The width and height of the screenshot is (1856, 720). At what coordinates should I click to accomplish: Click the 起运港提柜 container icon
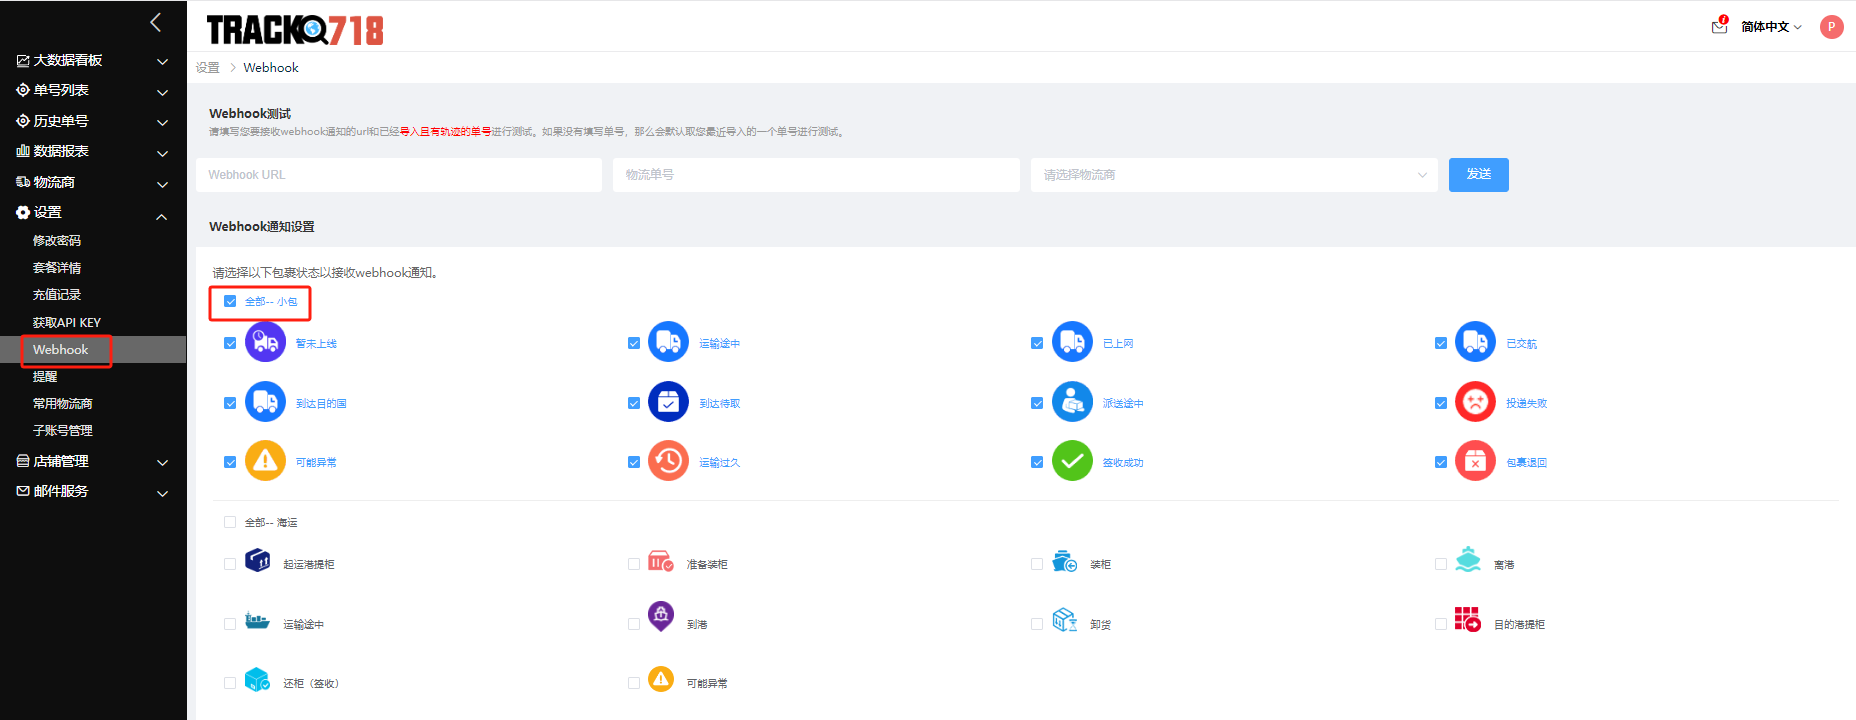(x=258, y=560)
